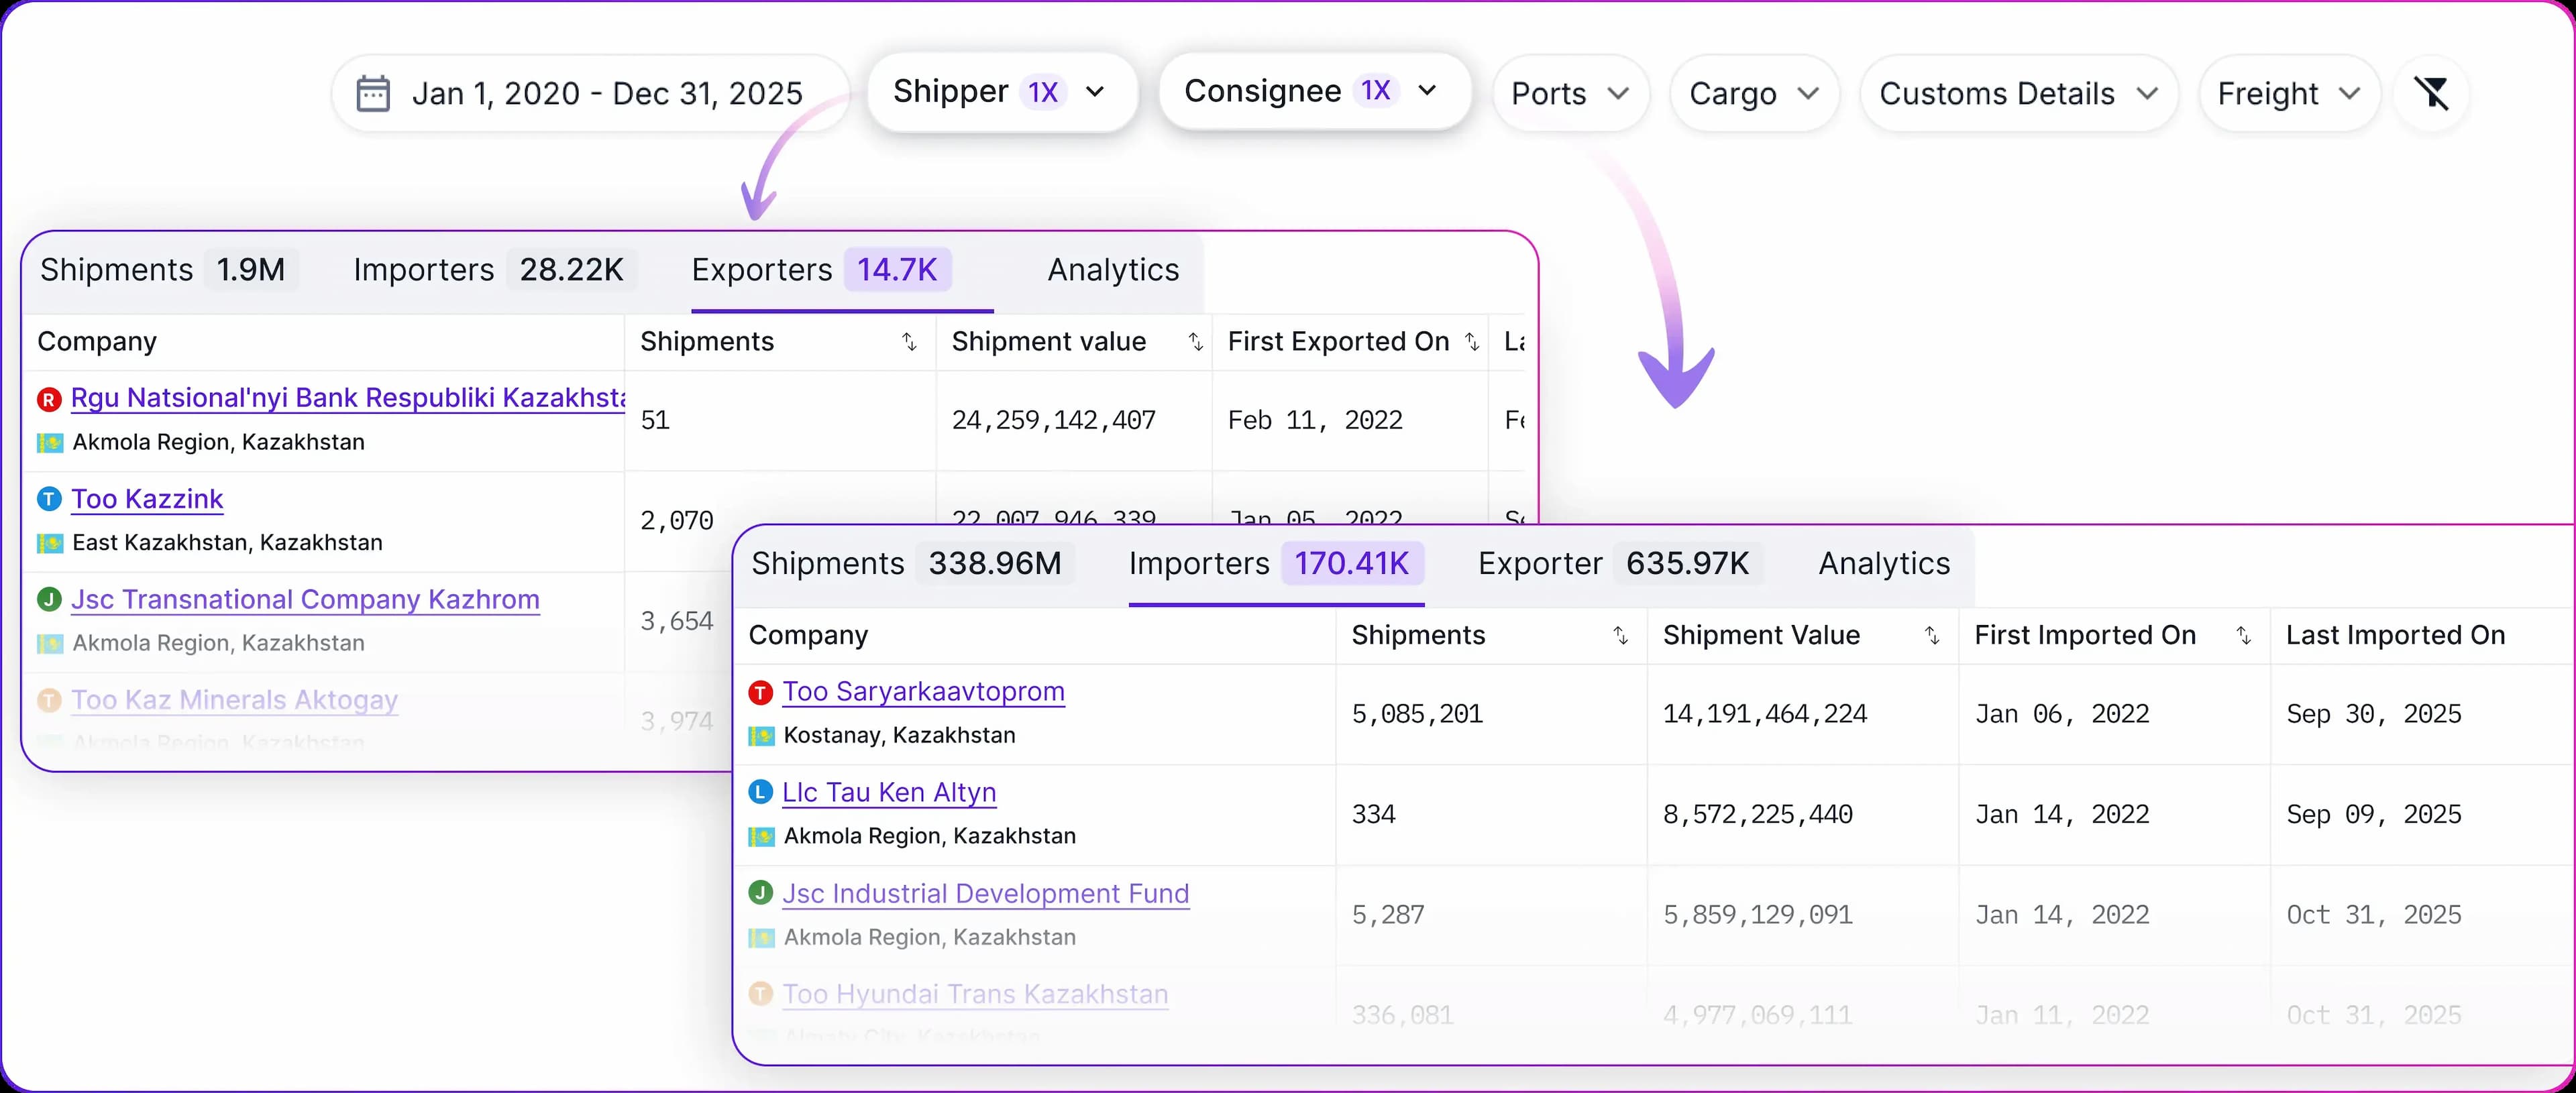
Task: Click the clear filters funnel icon
Action: tap(2431, 94)
